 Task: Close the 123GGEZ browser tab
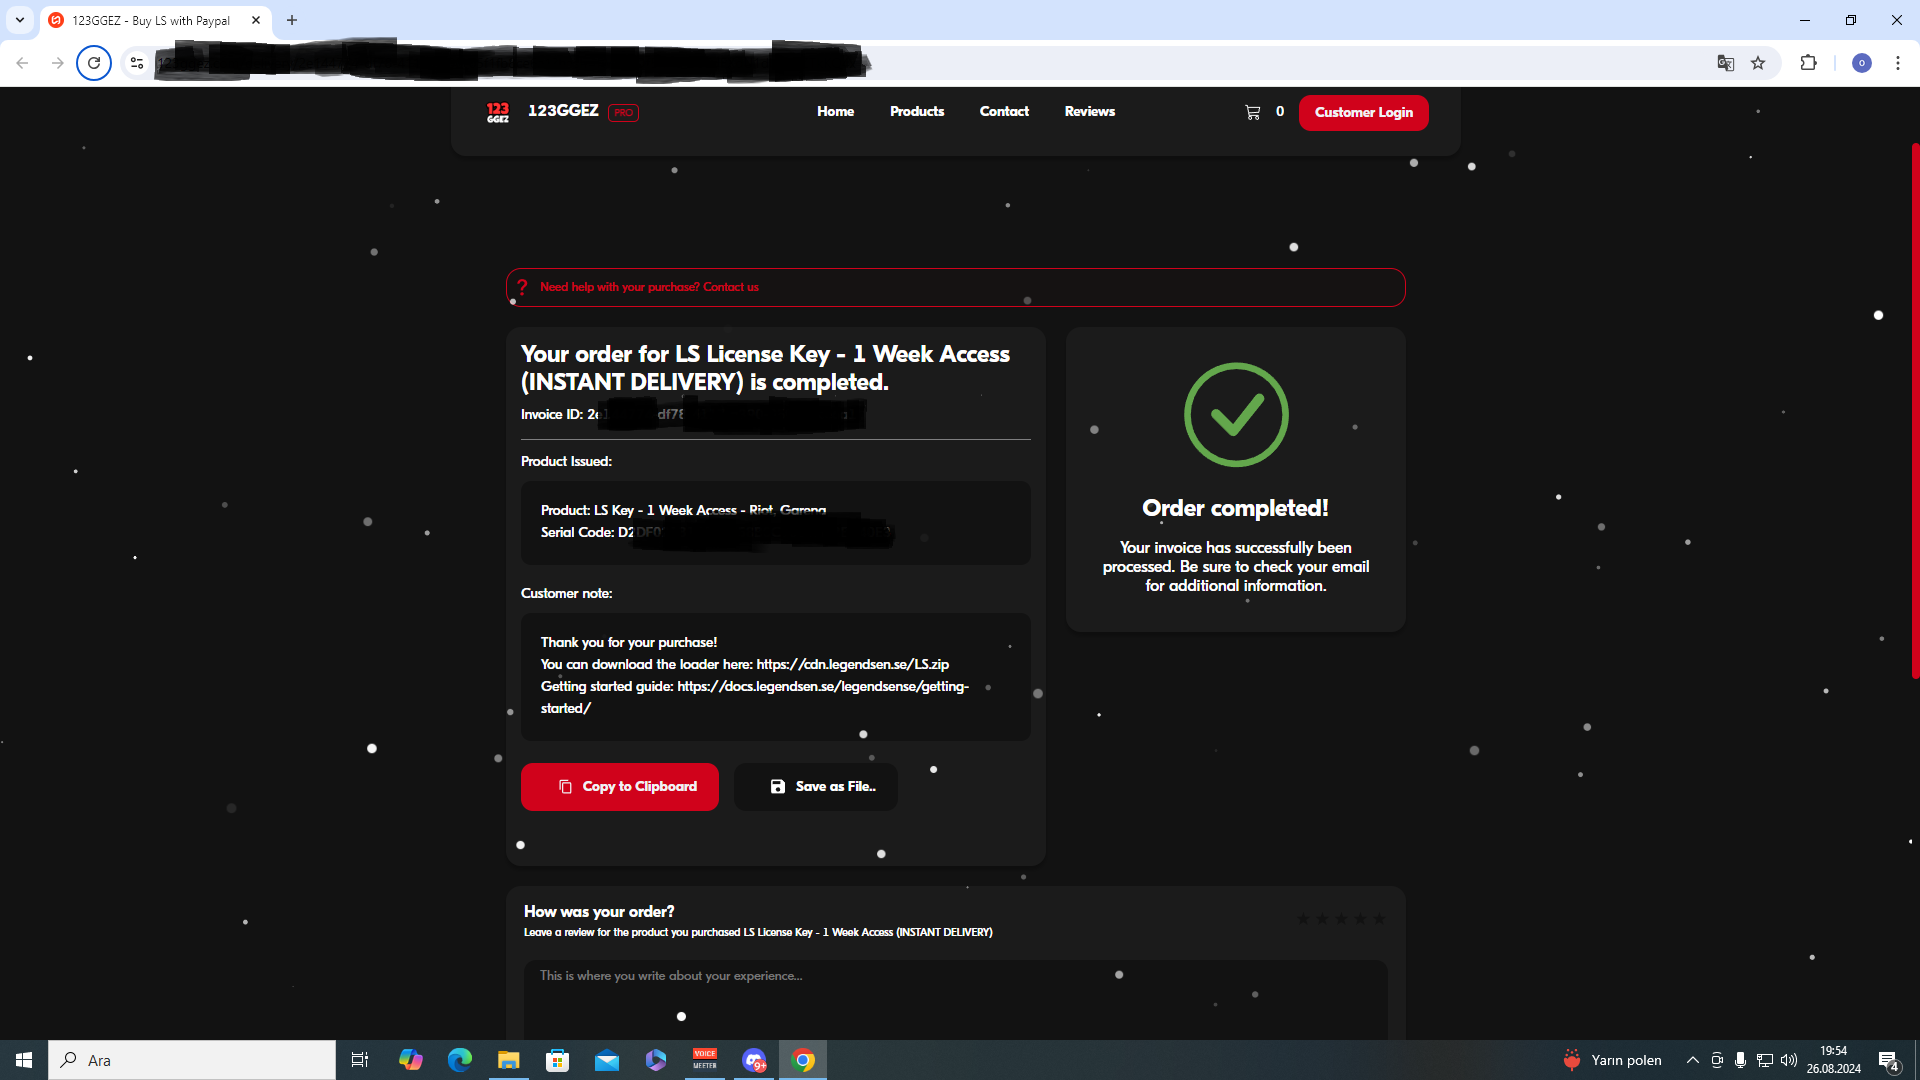256,20
